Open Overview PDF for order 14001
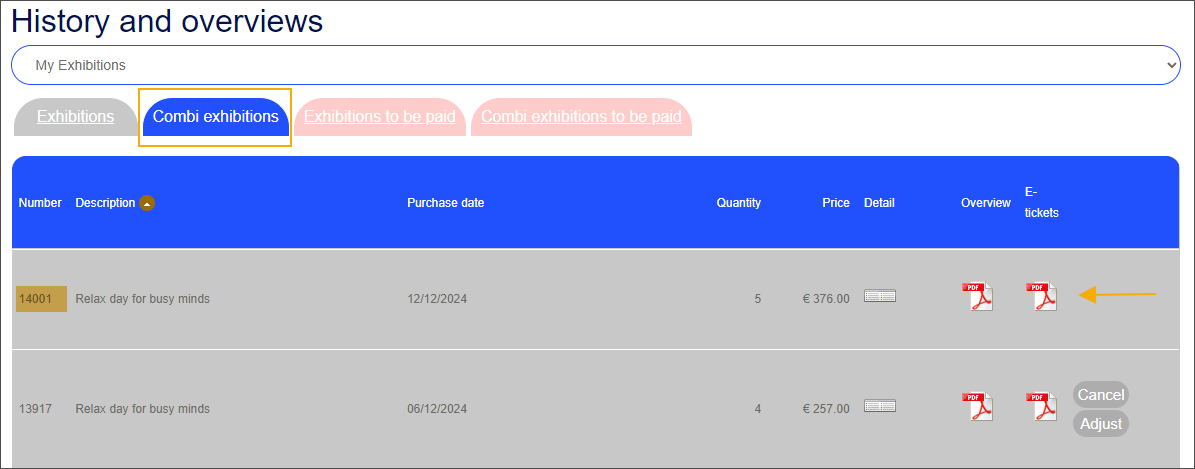This screenshot has height=469, width=1195. (x=977, y=297)
